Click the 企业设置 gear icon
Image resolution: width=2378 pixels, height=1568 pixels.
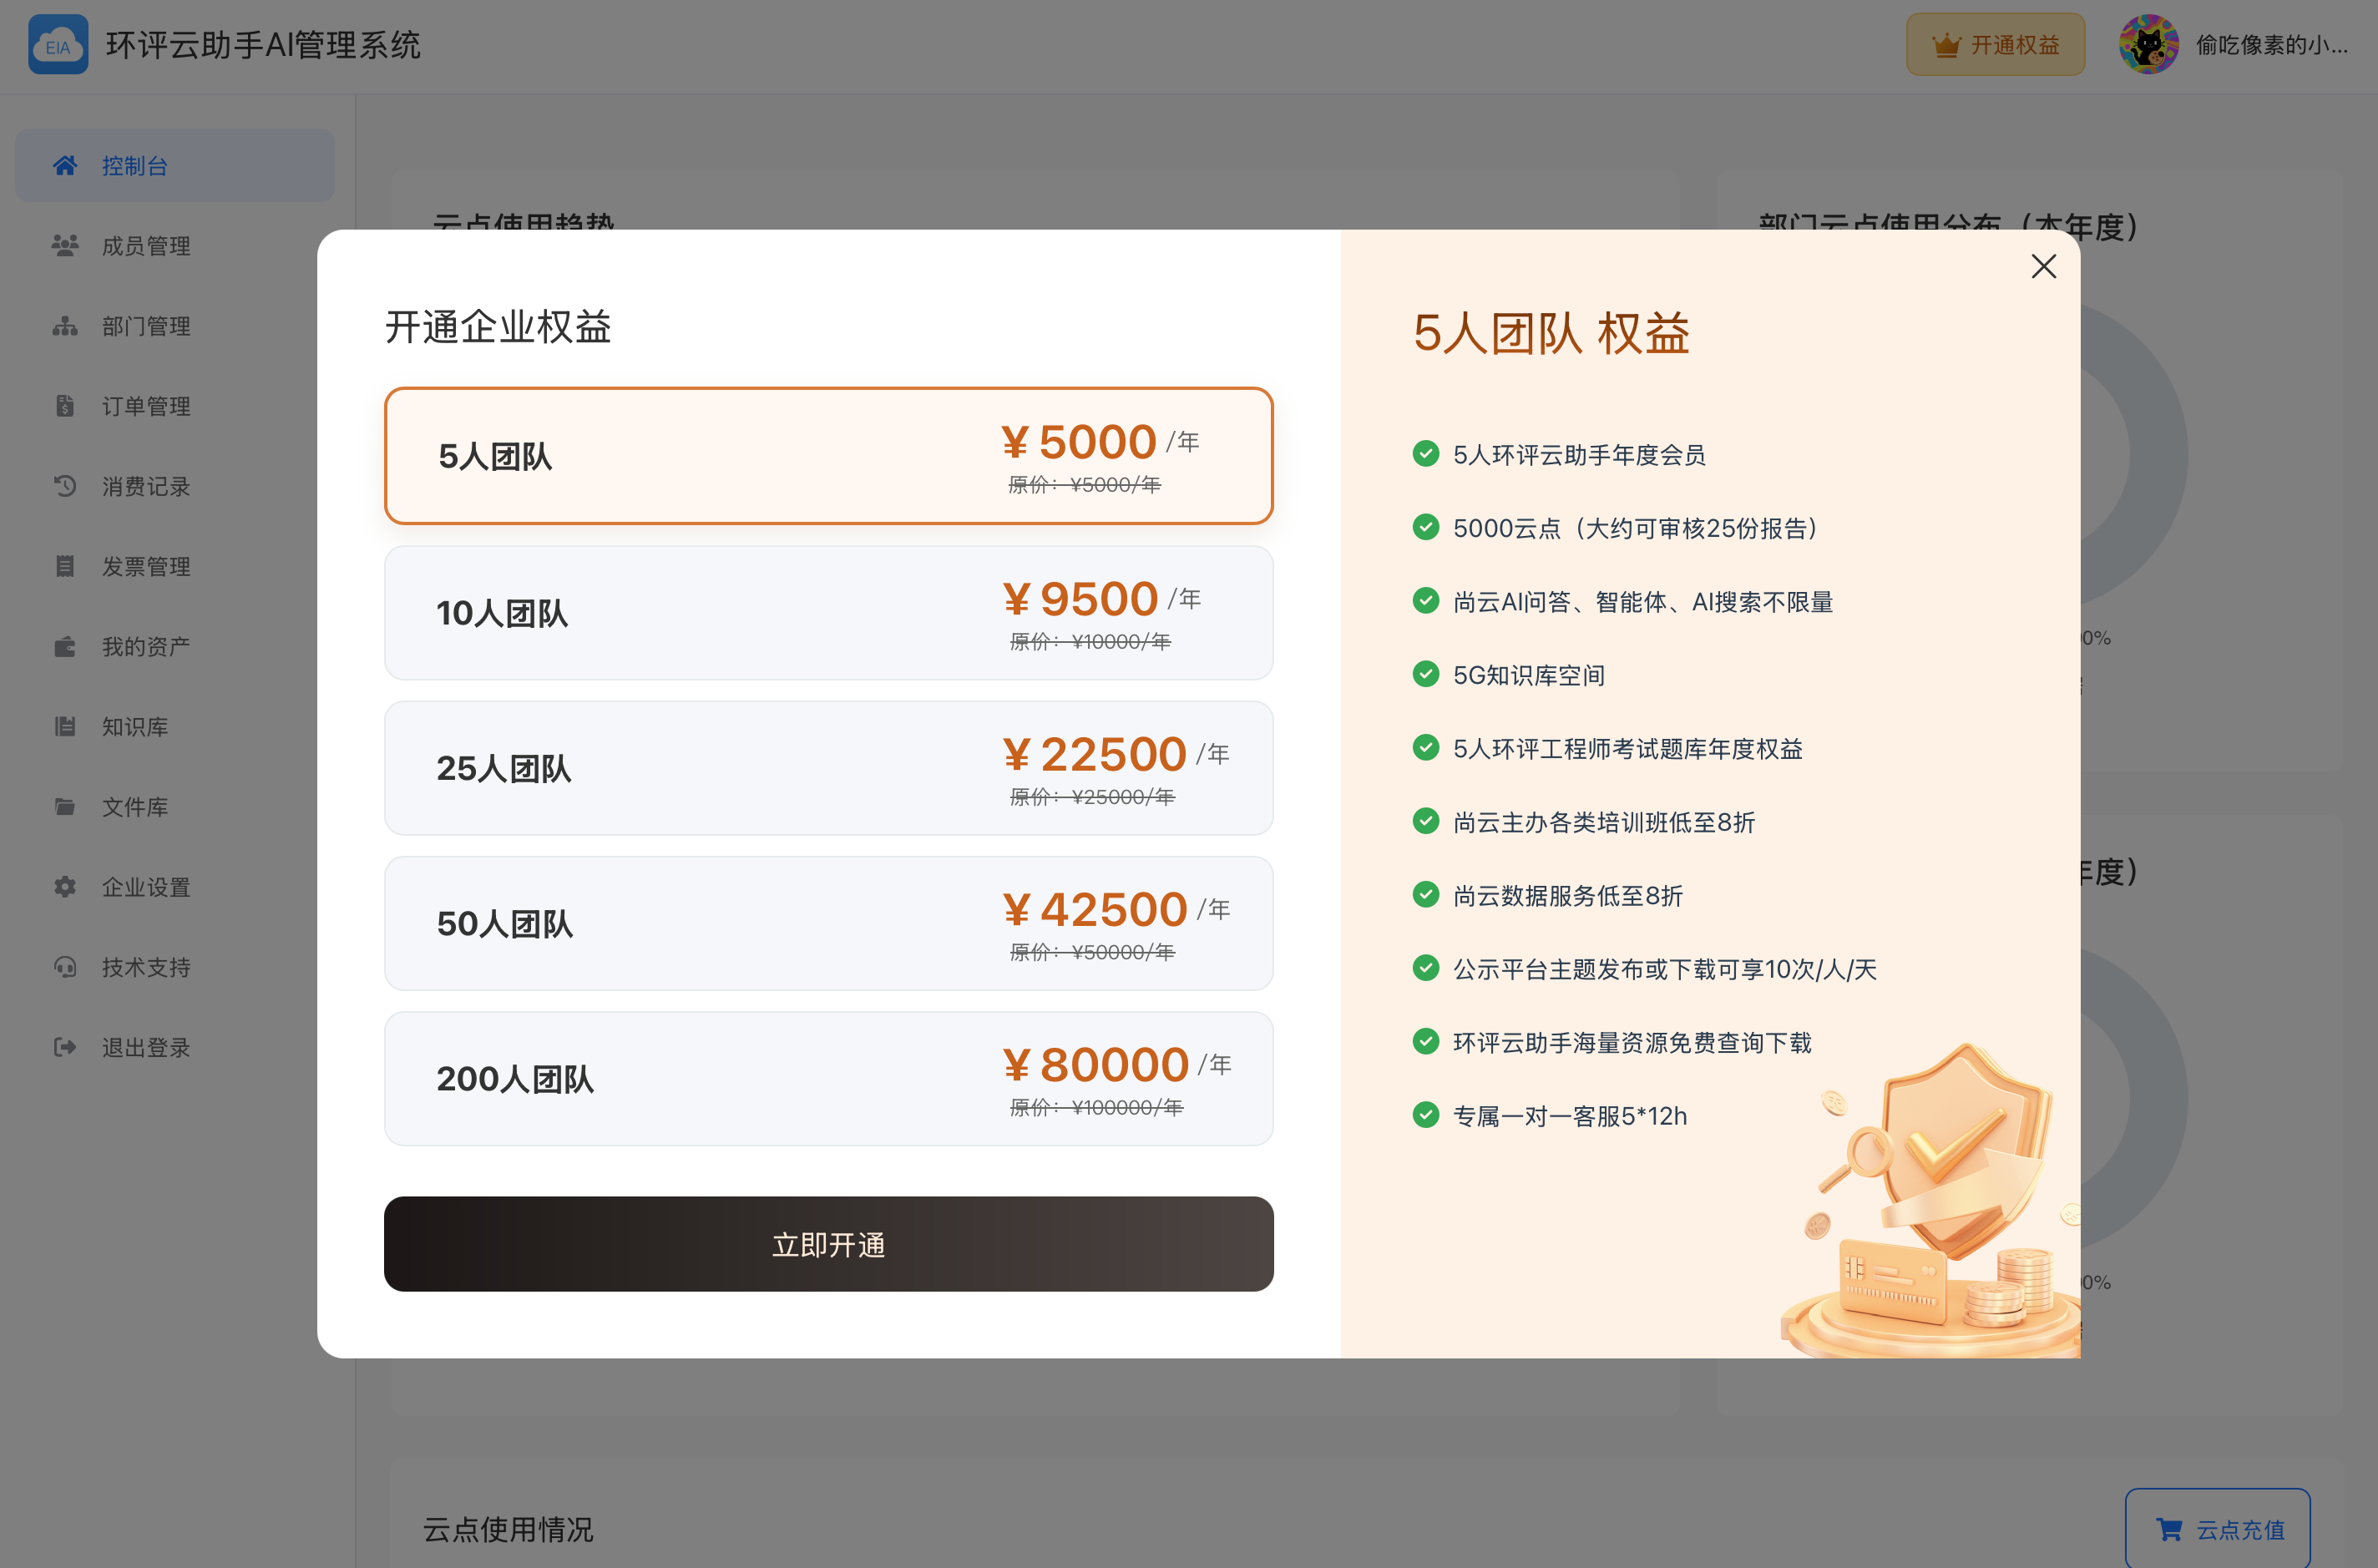(x=65, y=887)
